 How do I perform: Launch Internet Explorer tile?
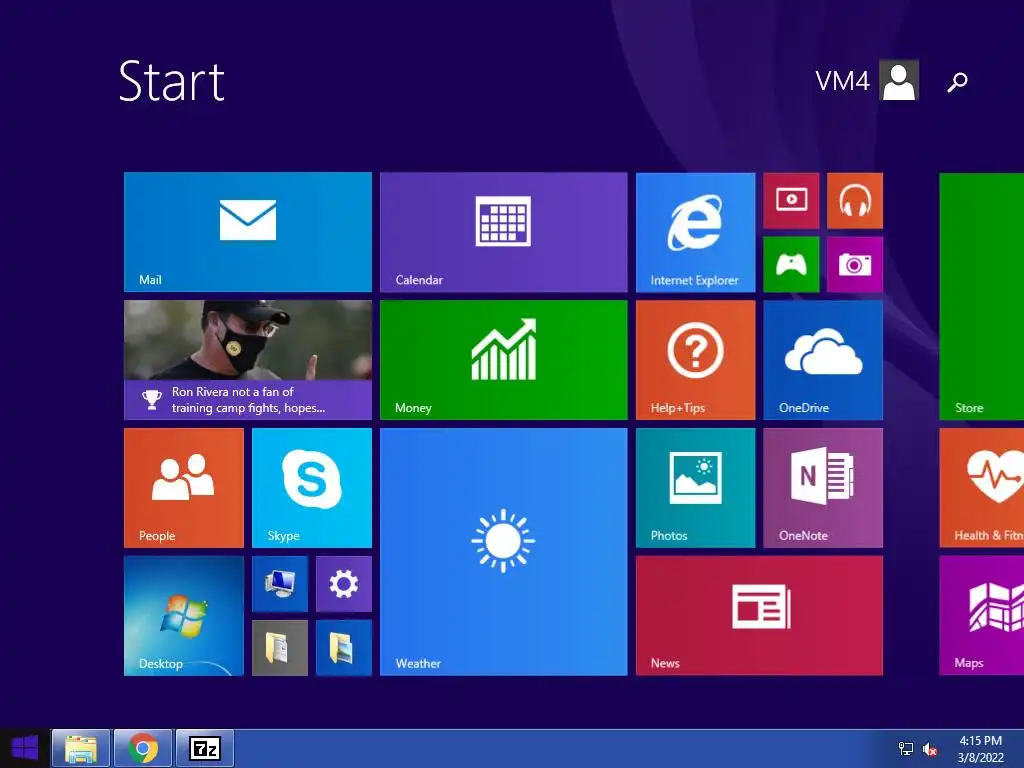click(696, 232)
